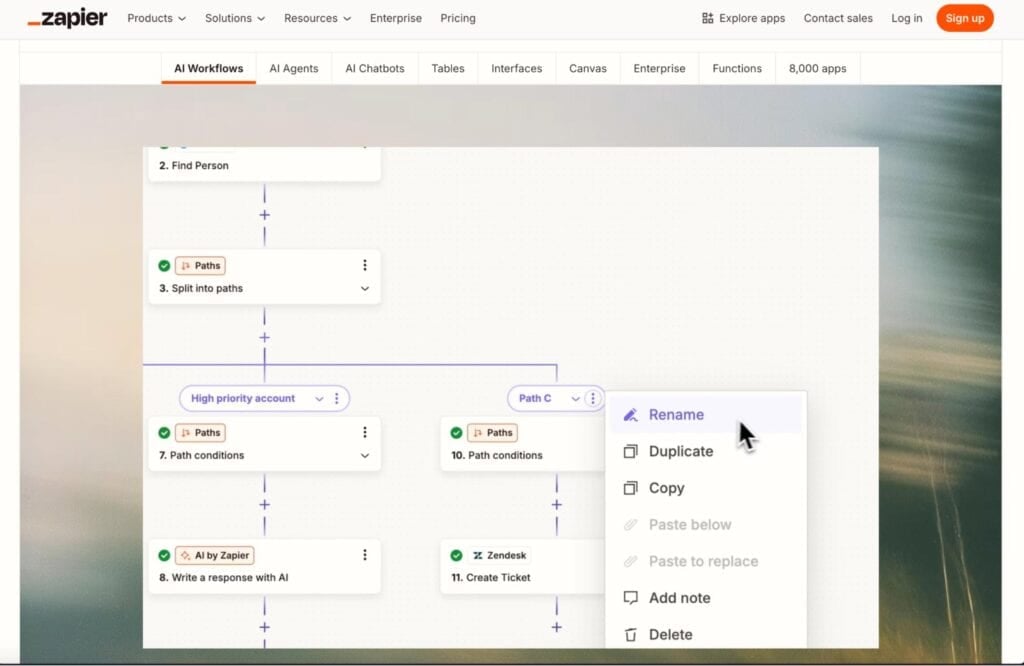
Task: Add a step below Write a response with AI
Action: [x=264, y=627]
